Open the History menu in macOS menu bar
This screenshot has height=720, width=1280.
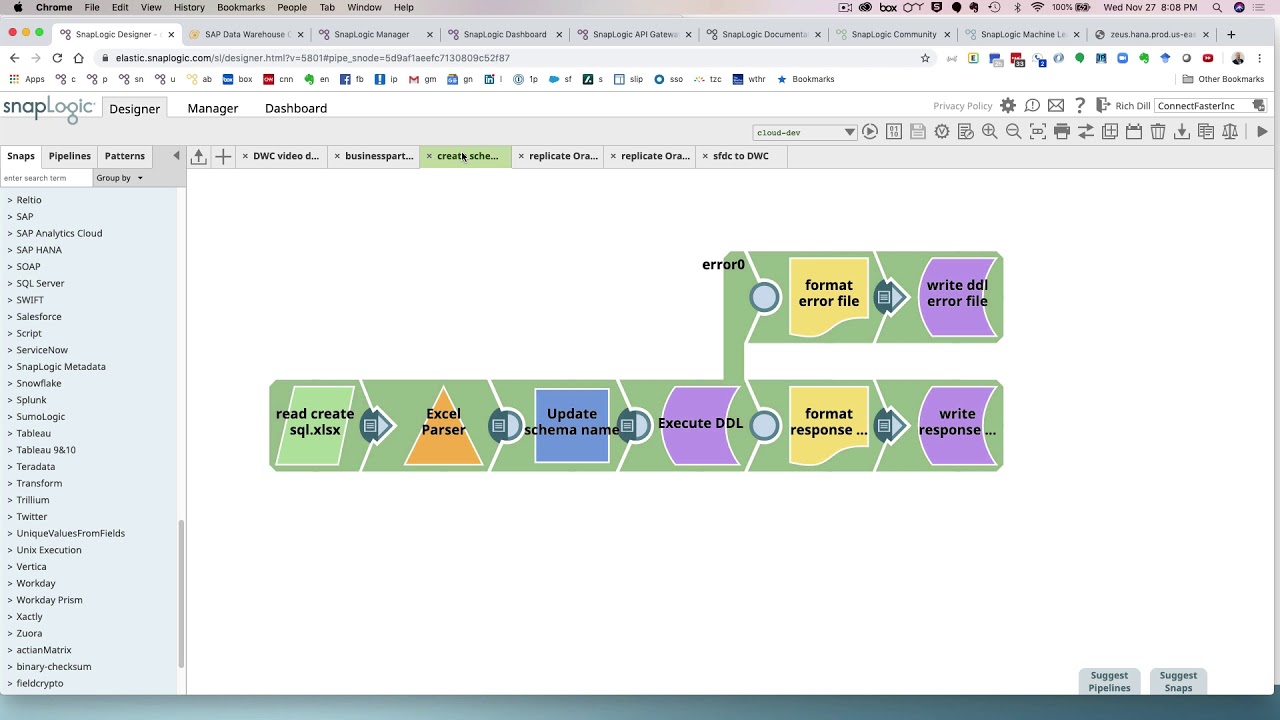189,7
